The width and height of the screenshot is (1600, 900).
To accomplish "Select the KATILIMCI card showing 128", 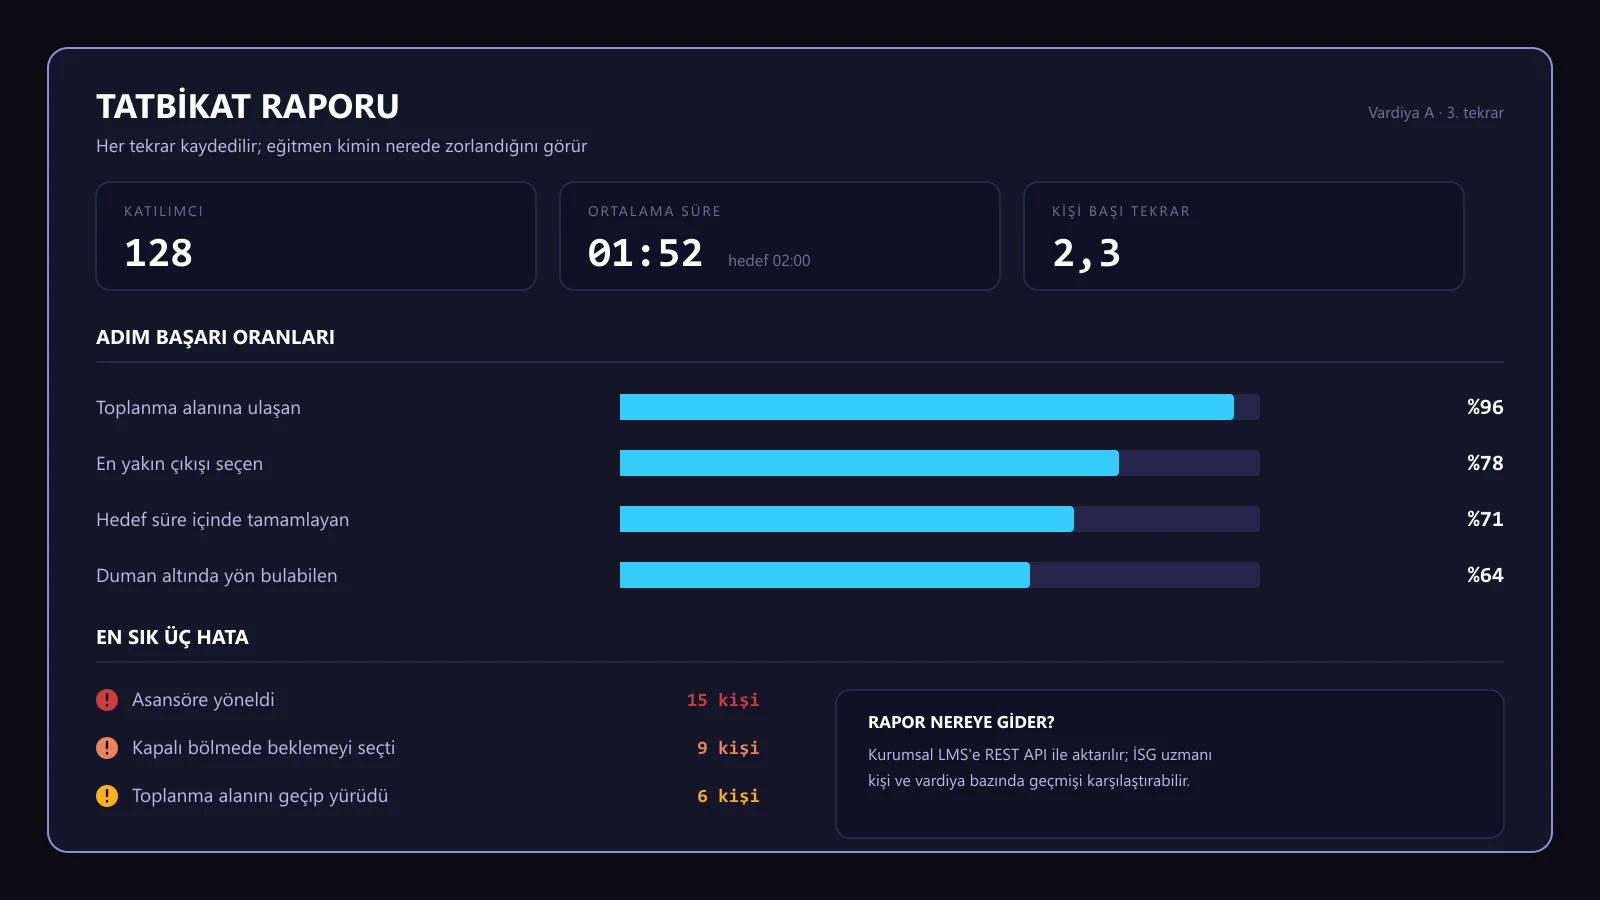I will (x=316, y=236).
